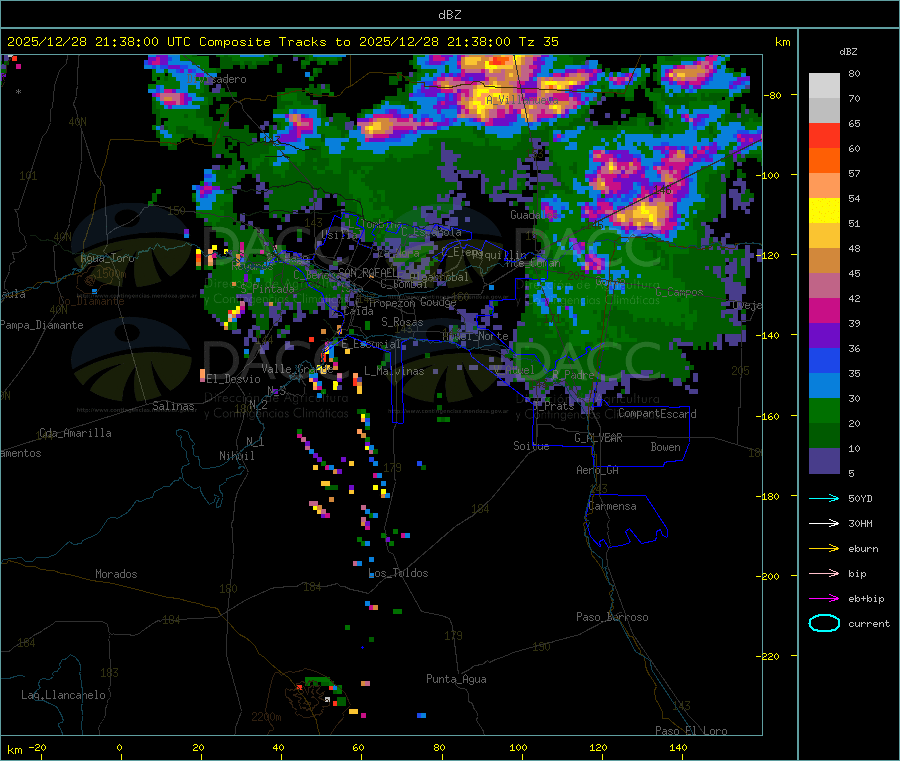
Task: Click the pink bip arrow in legend
Action: 824,573
